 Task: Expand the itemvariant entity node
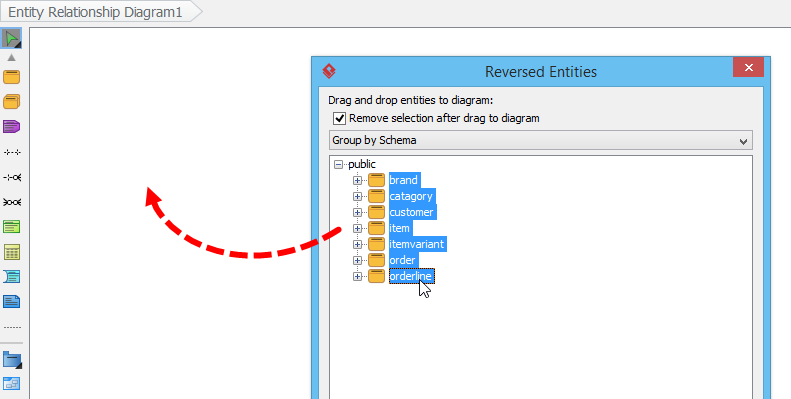(x=357, y=244)
